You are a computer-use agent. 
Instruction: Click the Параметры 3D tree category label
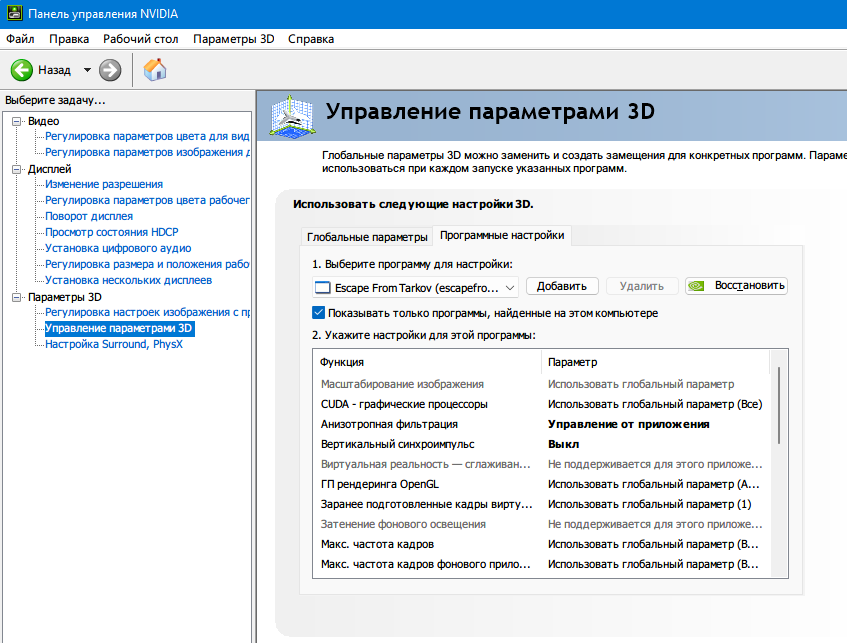tap(64, 298)
